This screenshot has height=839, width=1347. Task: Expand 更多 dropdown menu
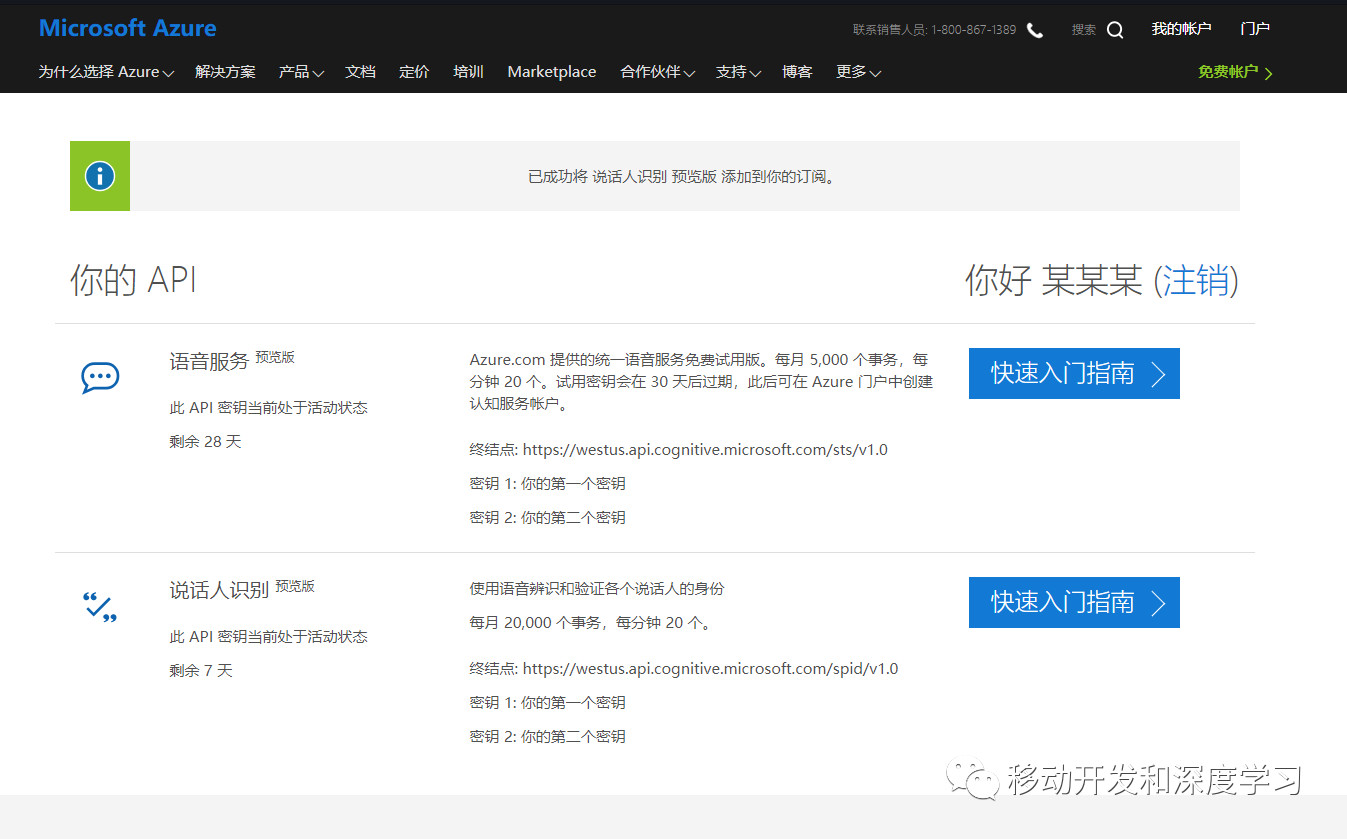pos(858,72)
